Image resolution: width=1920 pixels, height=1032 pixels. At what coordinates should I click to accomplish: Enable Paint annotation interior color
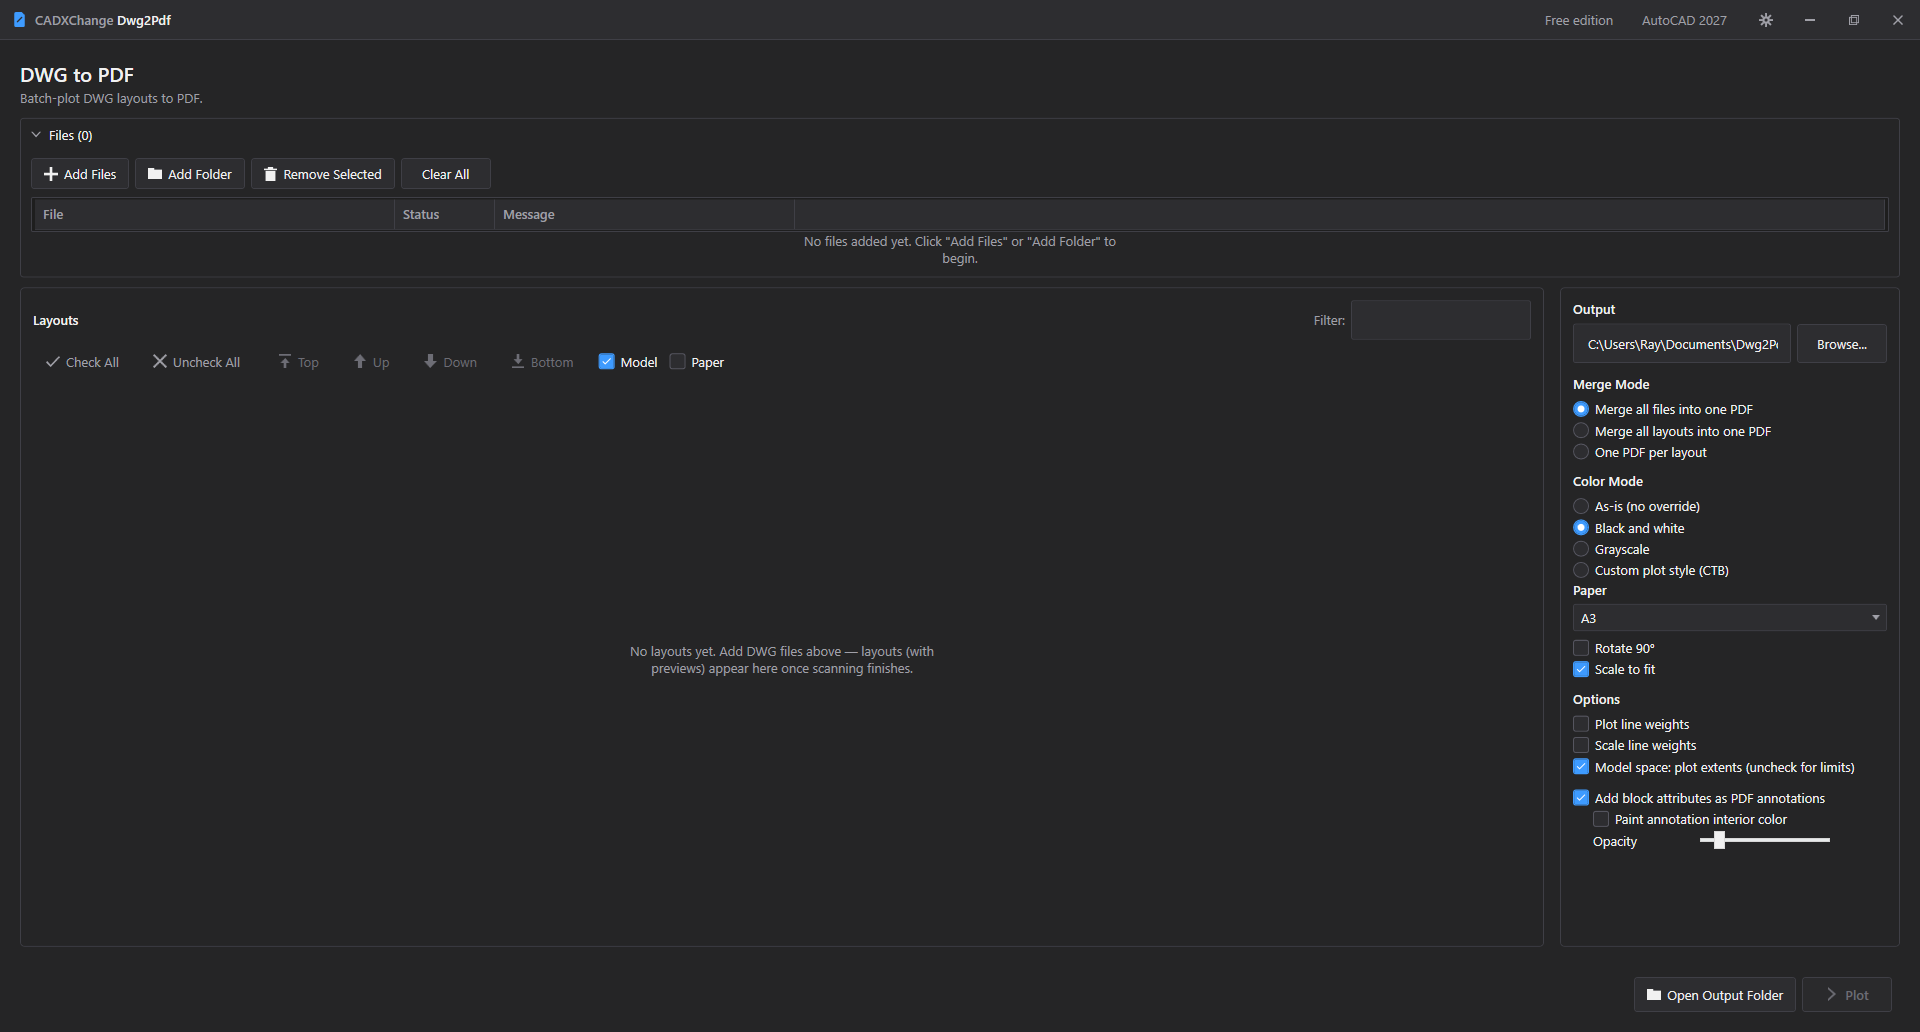(1601, 819)
